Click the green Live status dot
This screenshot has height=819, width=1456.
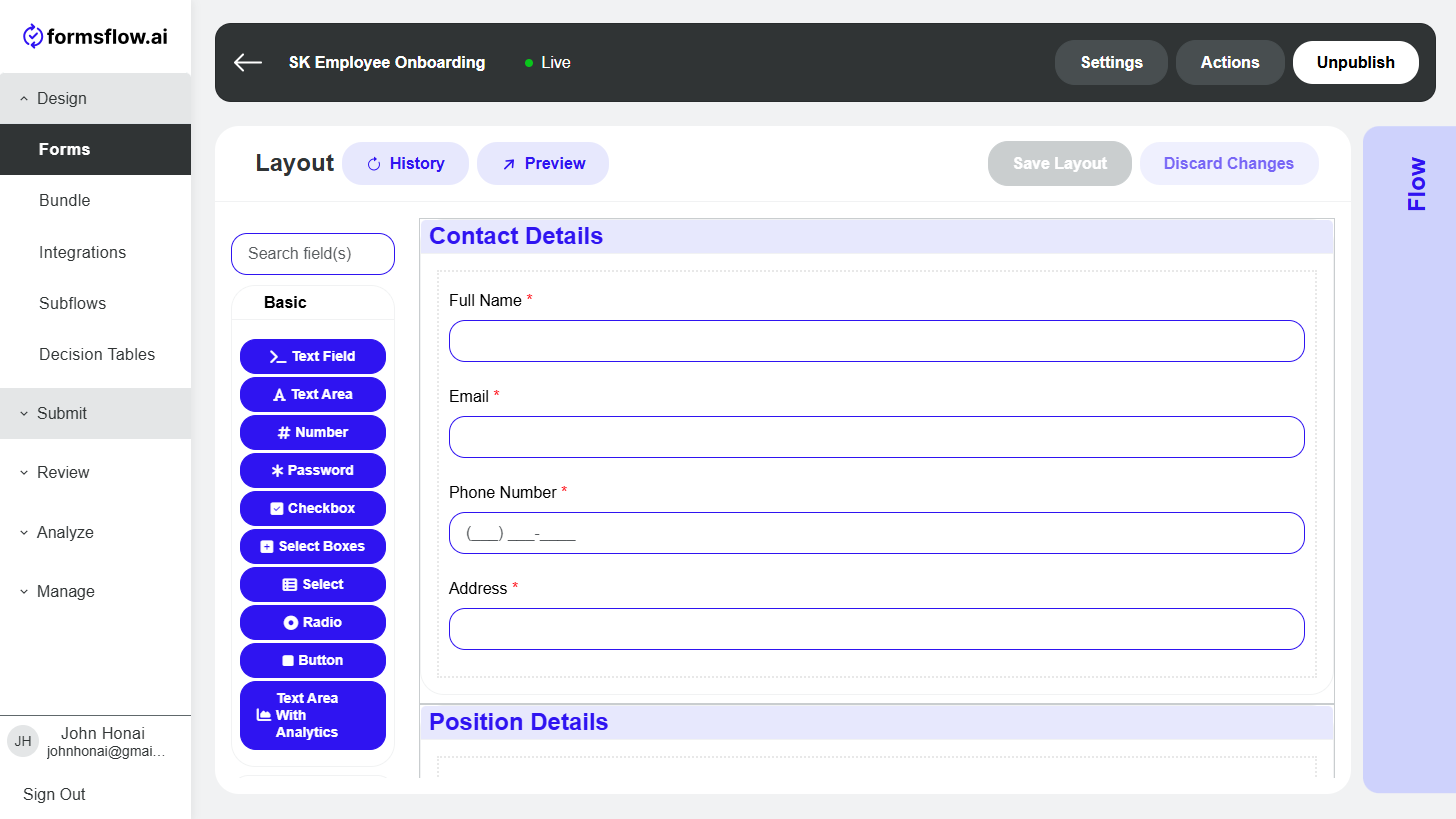point(529,63)
